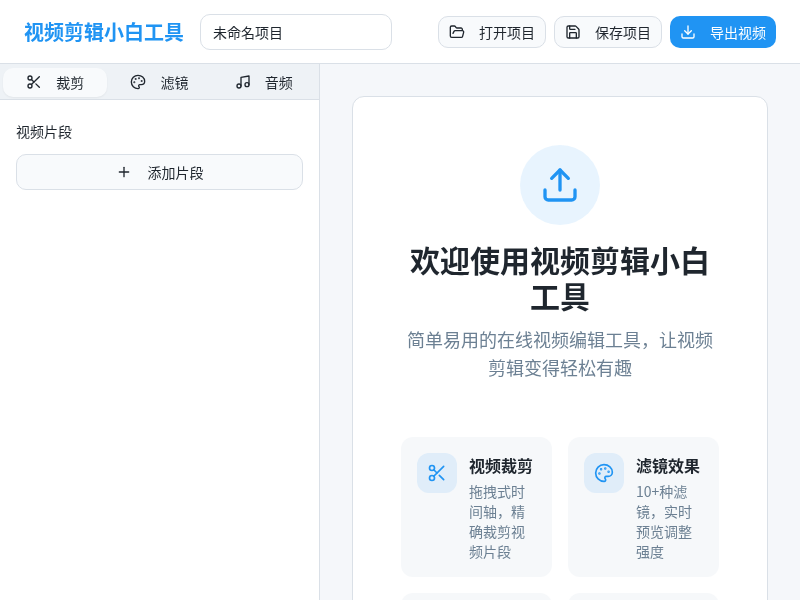Click the plus icon inside 添加片段

[x=124, y=172]
